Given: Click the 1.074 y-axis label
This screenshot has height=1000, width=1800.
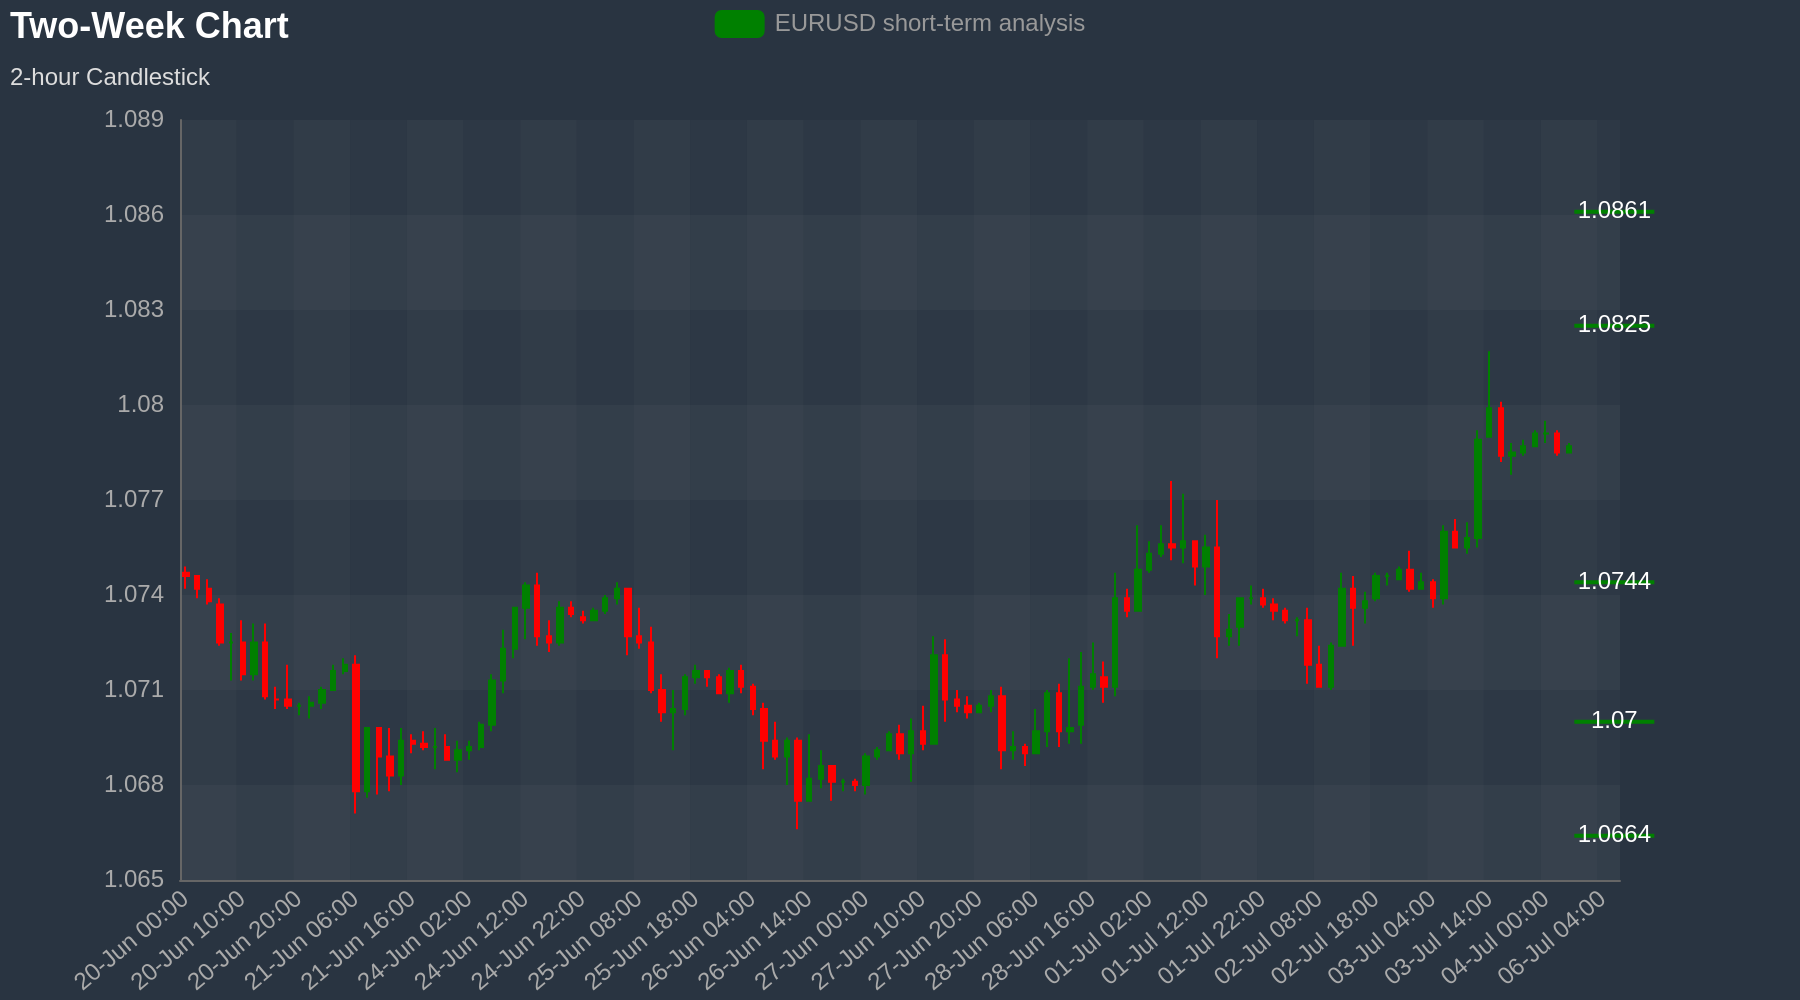Looking at the screenshot, I should [134, 594].
